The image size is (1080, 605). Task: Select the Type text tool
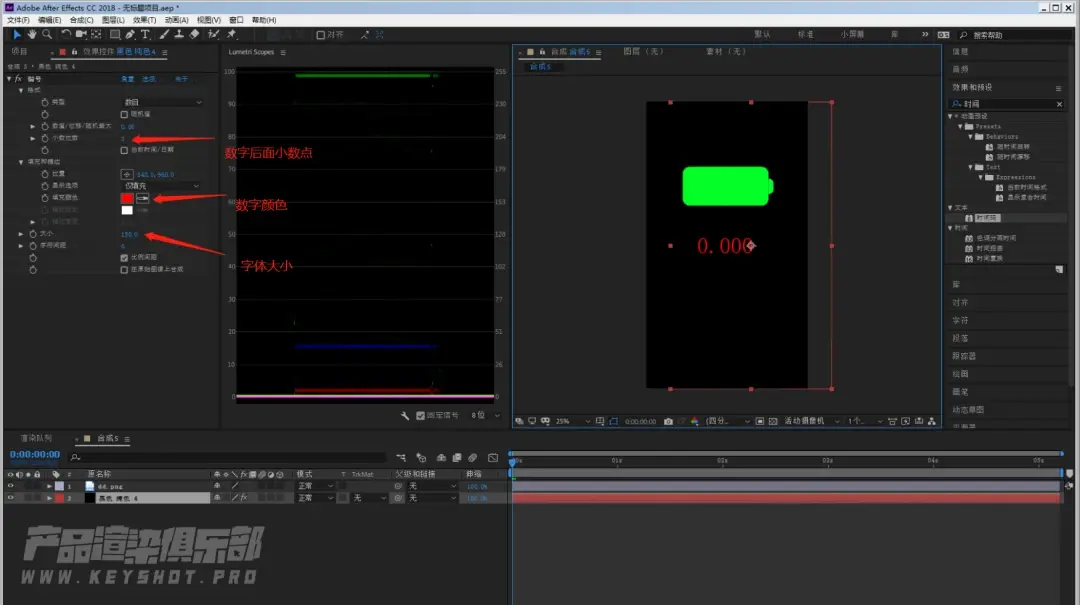coord(145,34)
